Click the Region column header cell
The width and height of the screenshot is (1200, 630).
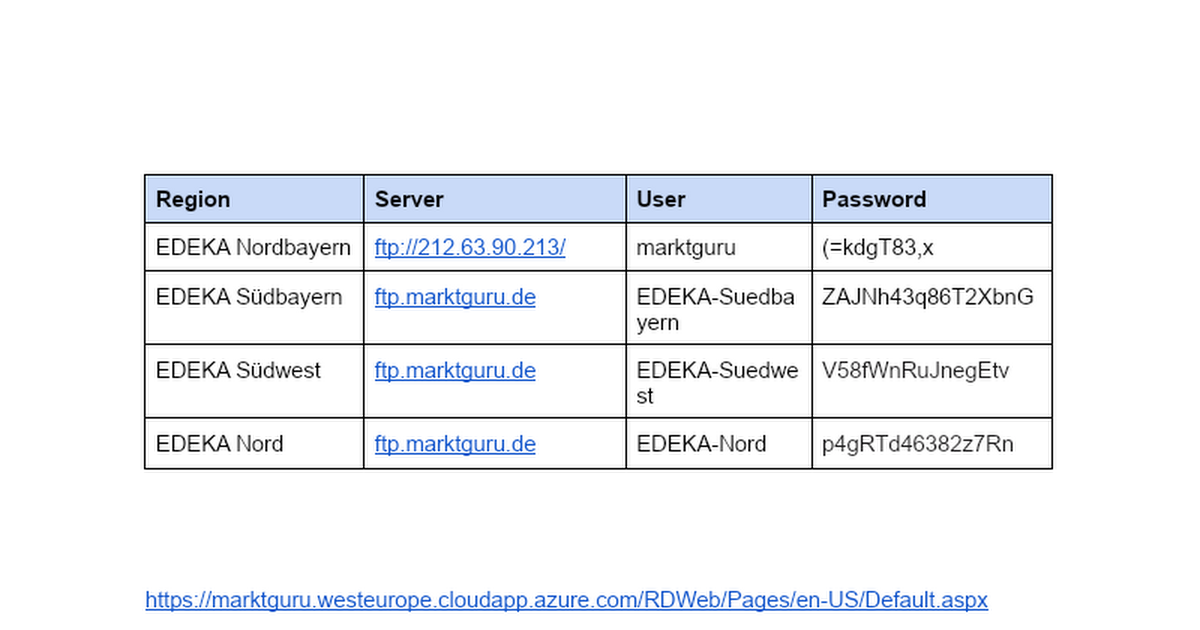[x=254, y=199]
